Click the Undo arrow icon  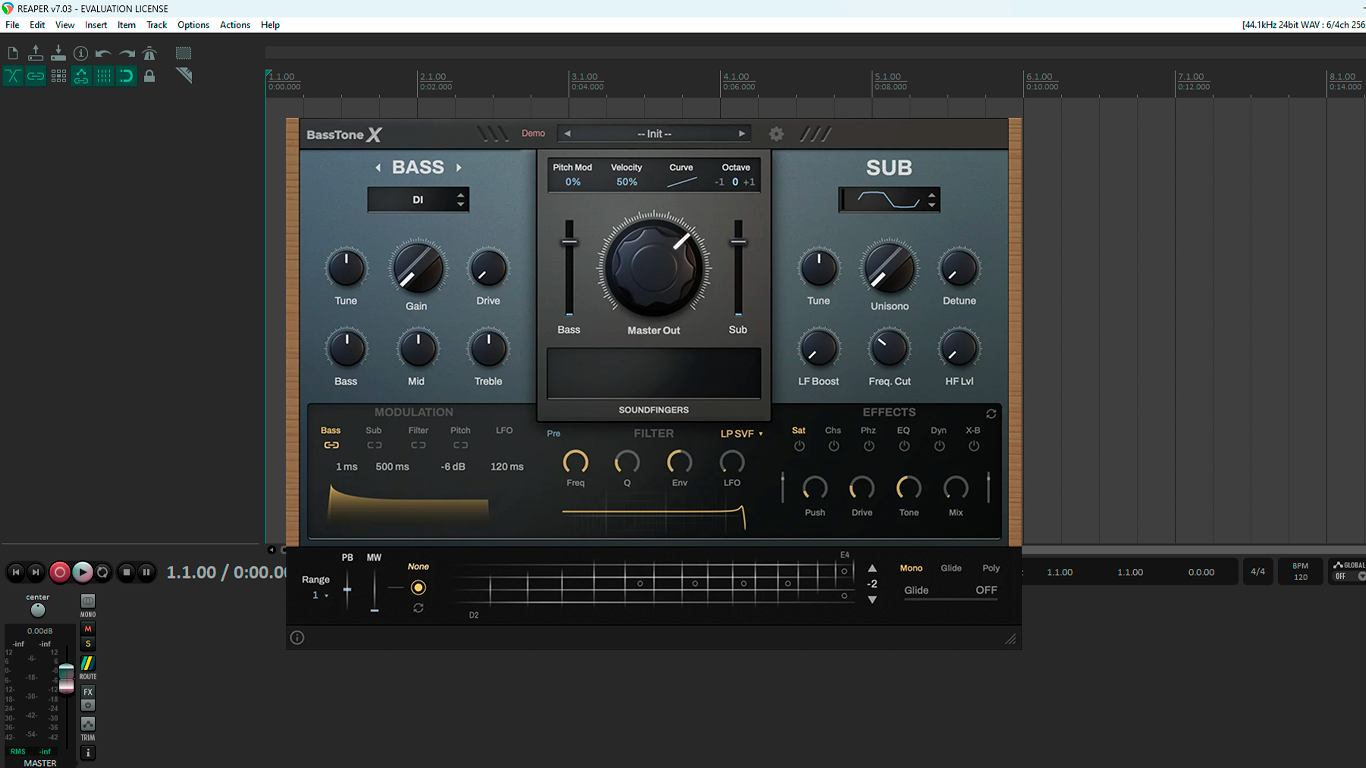(x=104, y=53)
